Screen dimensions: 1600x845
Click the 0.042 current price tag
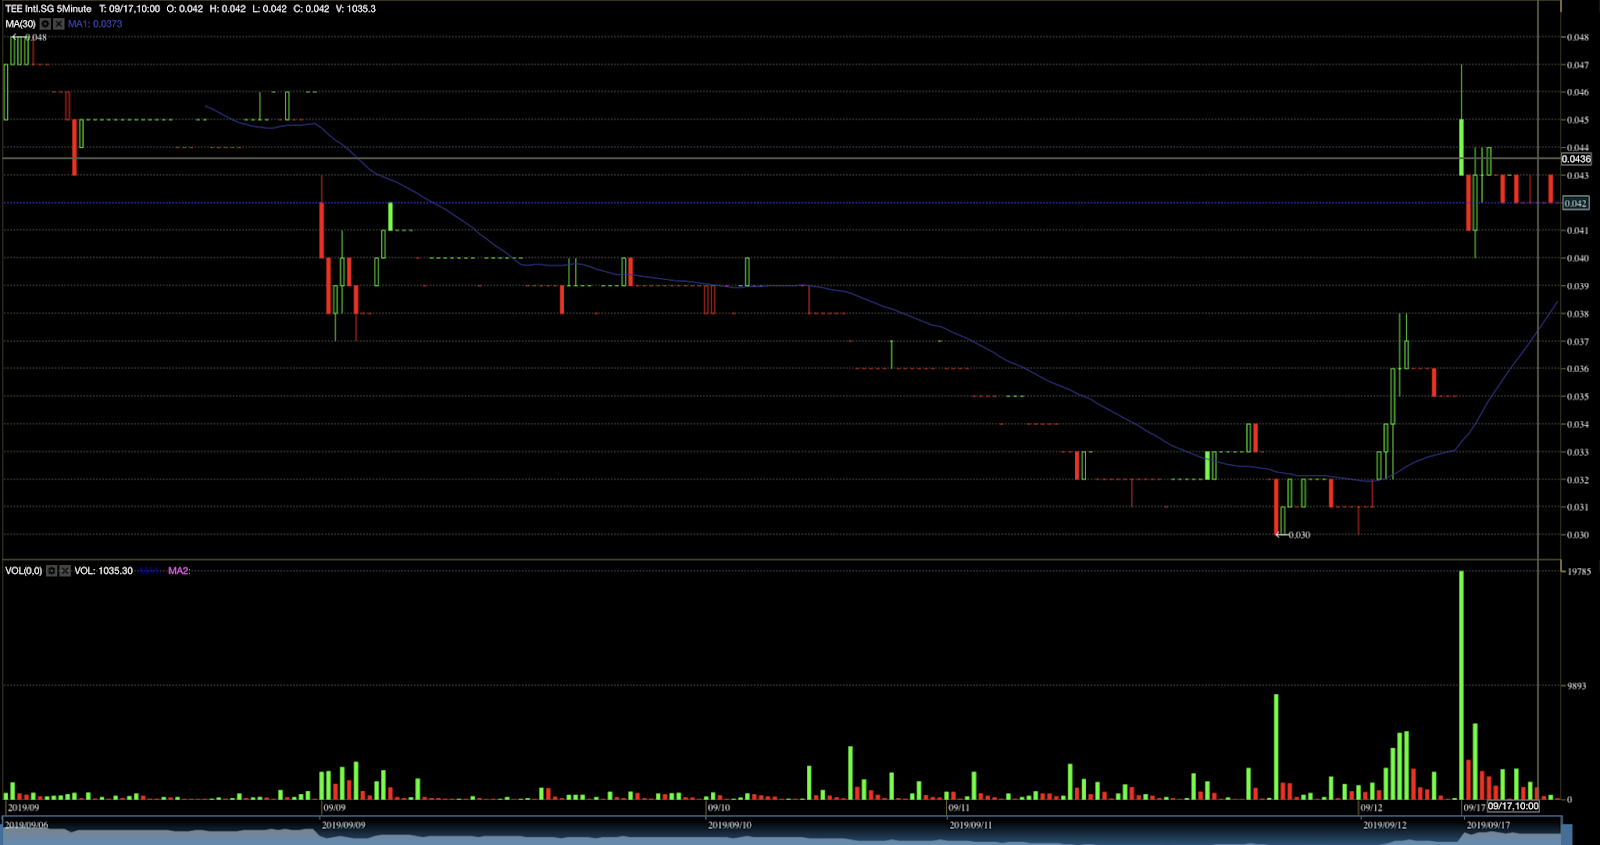coord(1575,203)
